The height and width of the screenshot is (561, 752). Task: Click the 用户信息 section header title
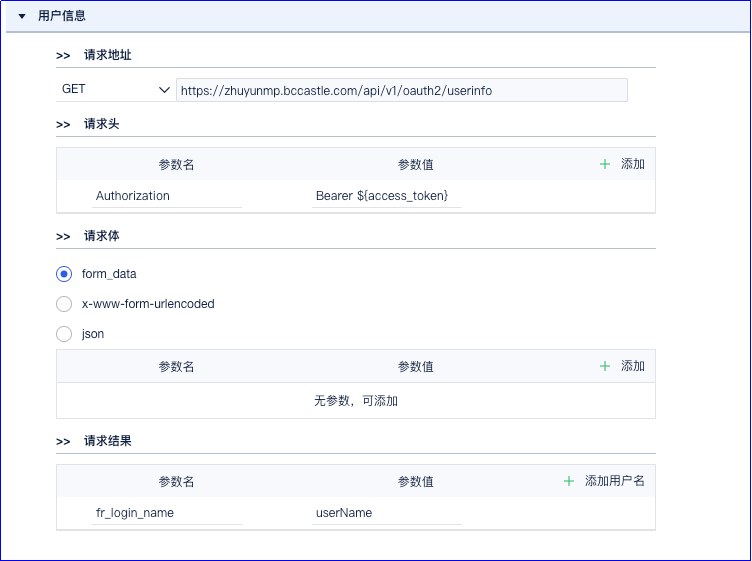62,16
